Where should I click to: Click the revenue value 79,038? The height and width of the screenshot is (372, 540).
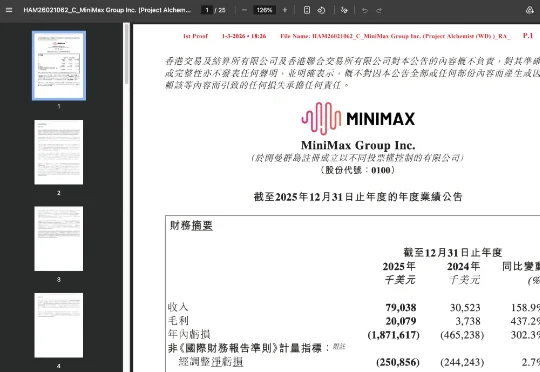click(x=401, y=307)
